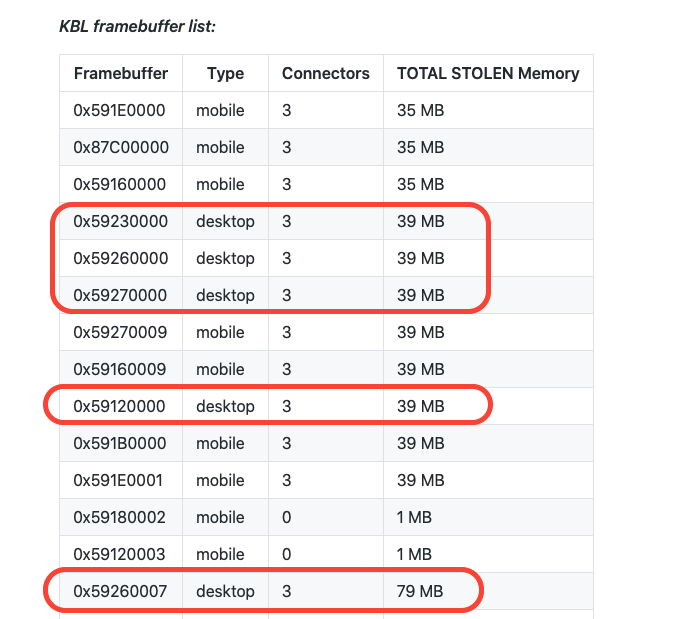Click framebuffer cell 0x591B0000
This screenshot has width=700, height=619.
click(x=119, y=443)
